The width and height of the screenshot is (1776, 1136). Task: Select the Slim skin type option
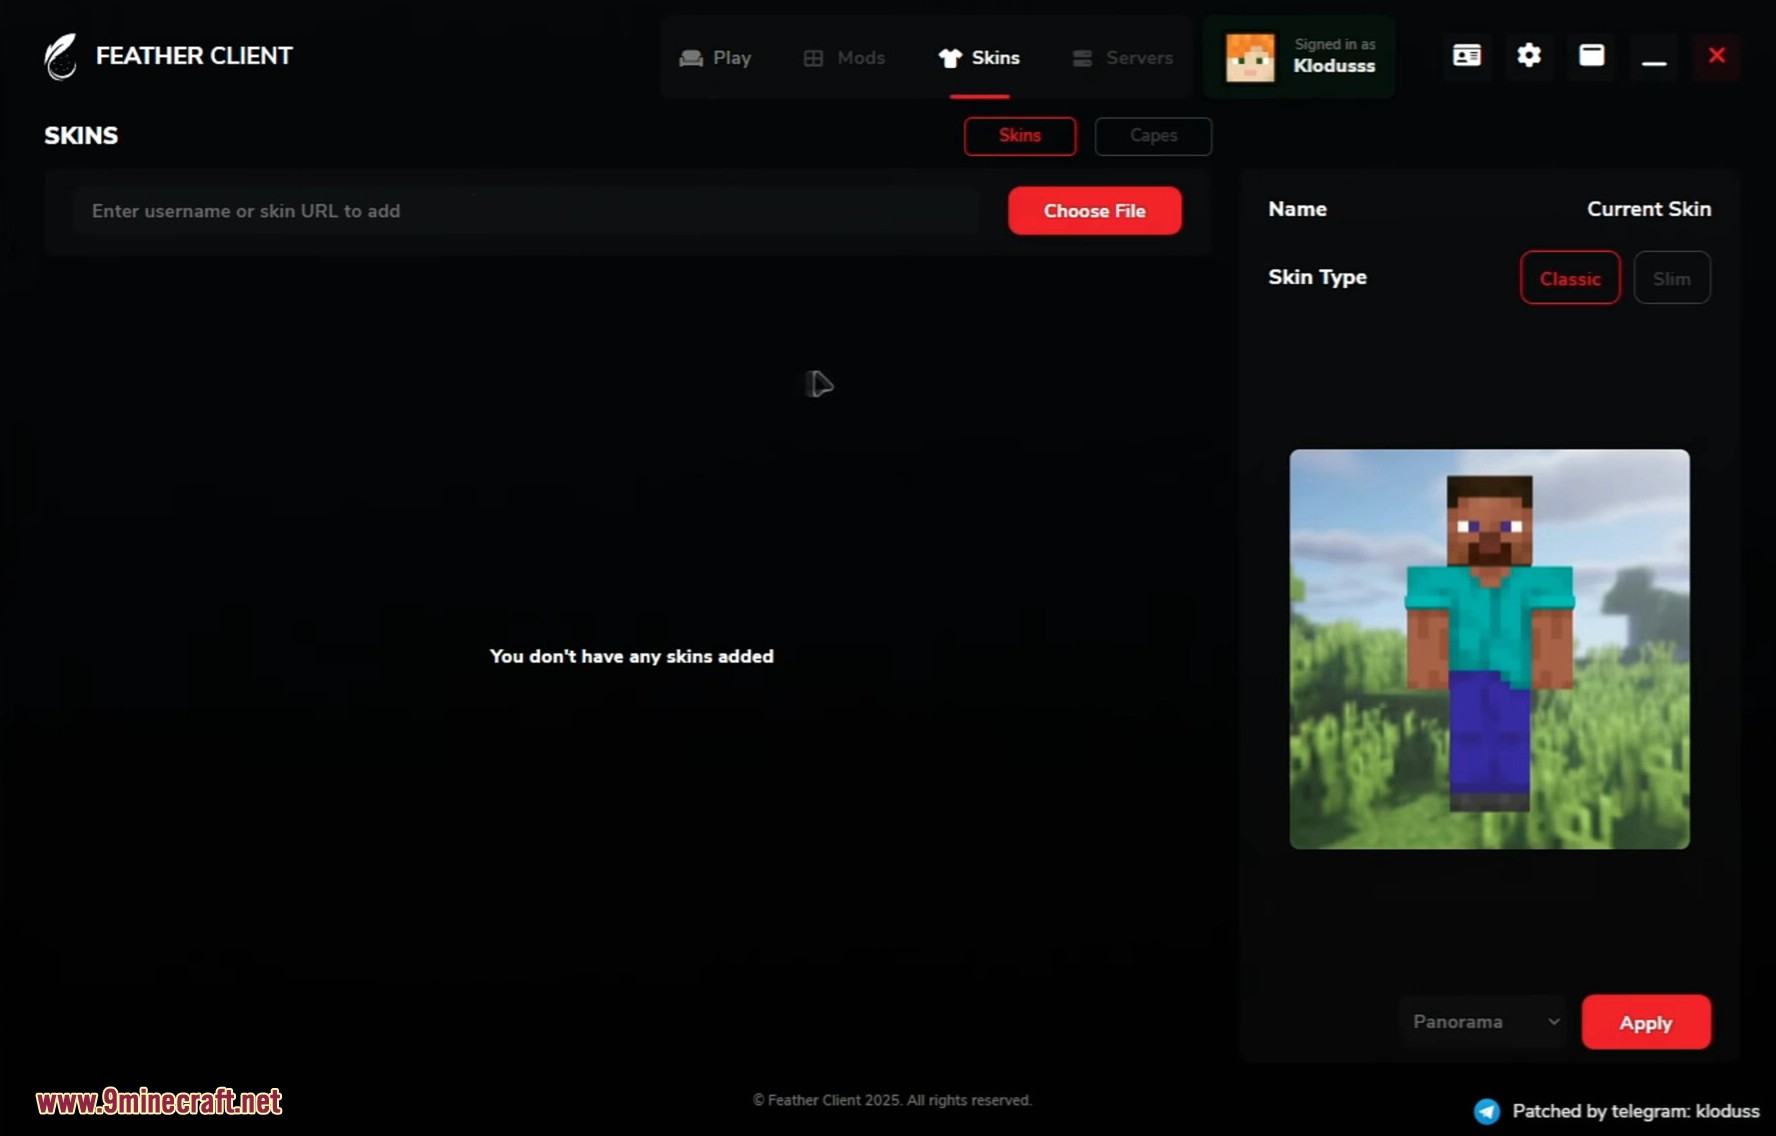click(x=1672, y=278)
